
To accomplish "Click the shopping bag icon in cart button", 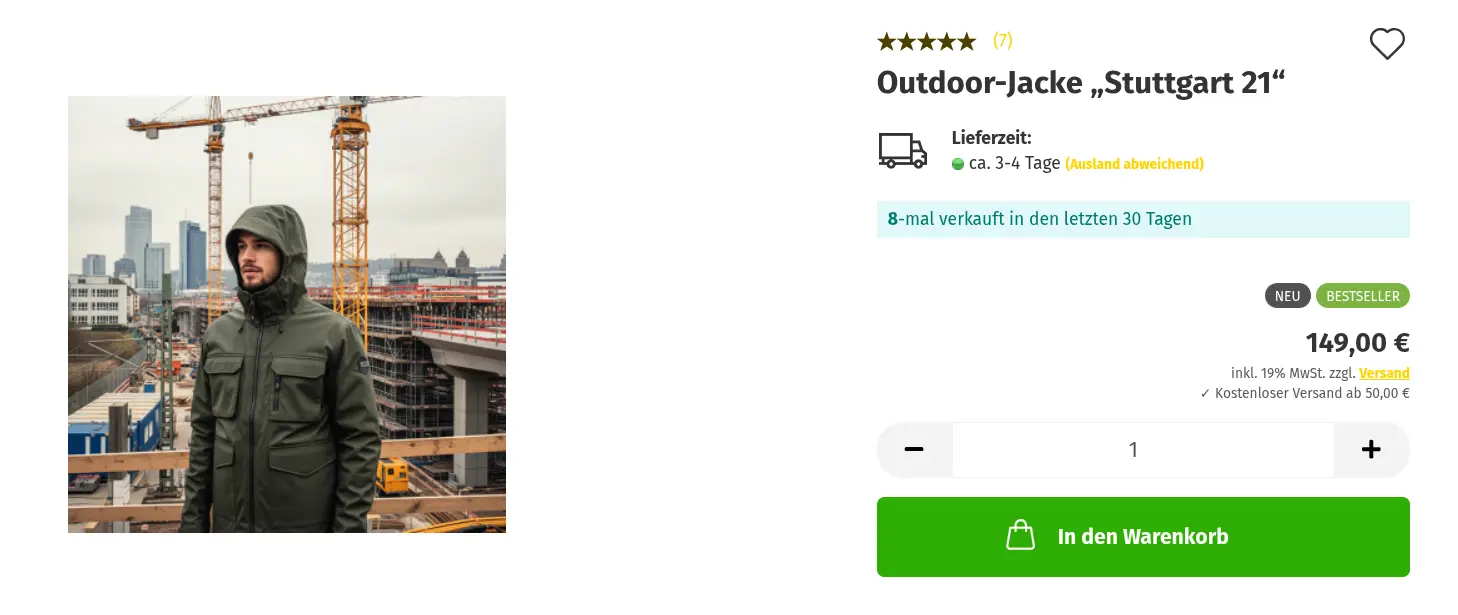I will tap(1020, 536).
